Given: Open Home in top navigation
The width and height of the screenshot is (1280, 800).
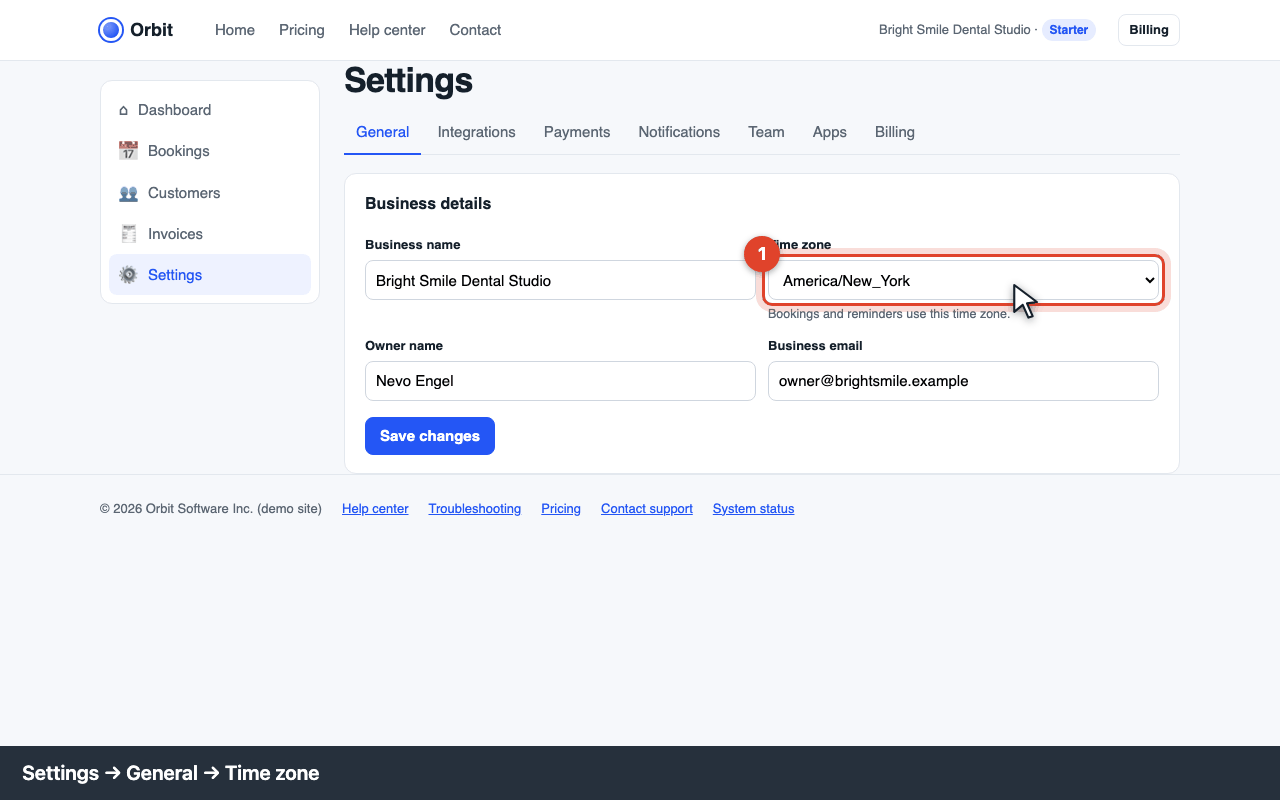Looking at the screenshot, I should 235,30.
